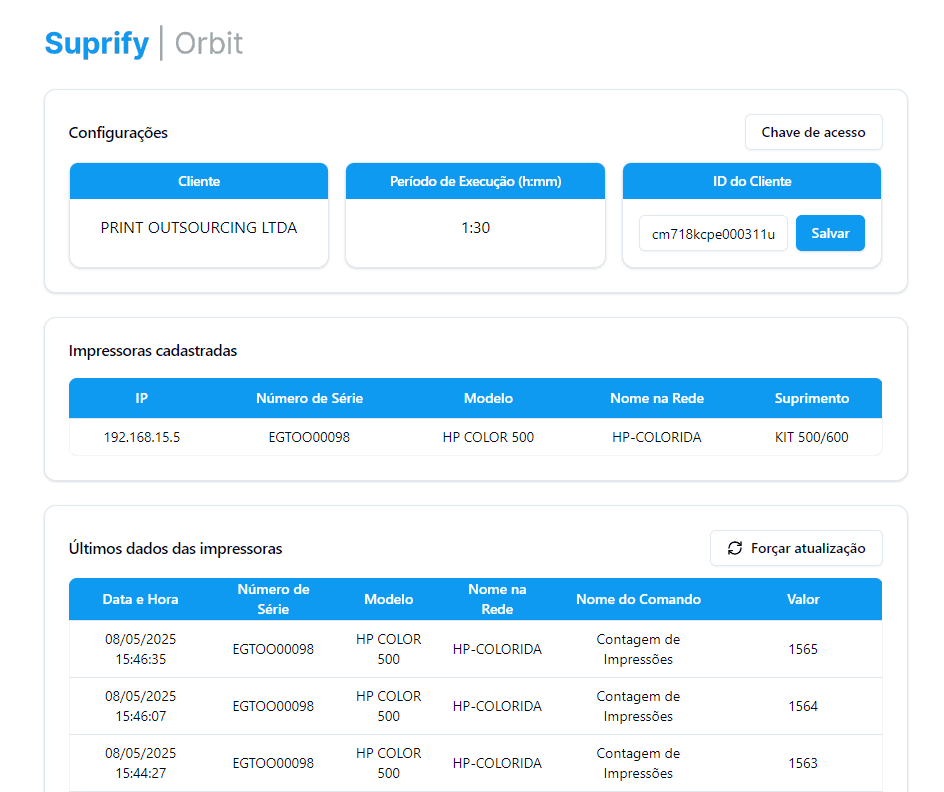The image size is (944, 792).
Task: Click the 08/05/2025 15:44:27 timestamp
Action: (140, 763)
